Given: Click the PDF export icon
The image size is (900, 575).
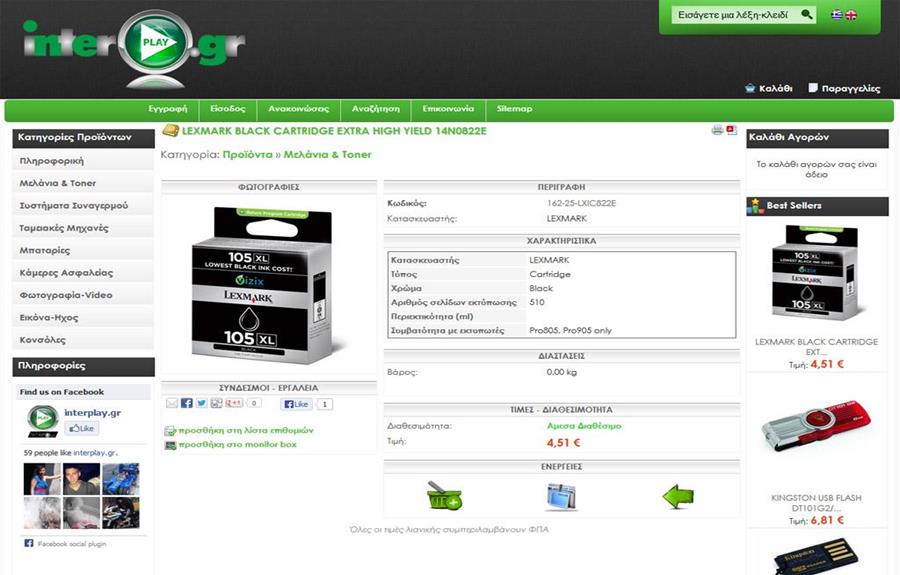Looking at the screenshot, I should coord(731,130).
